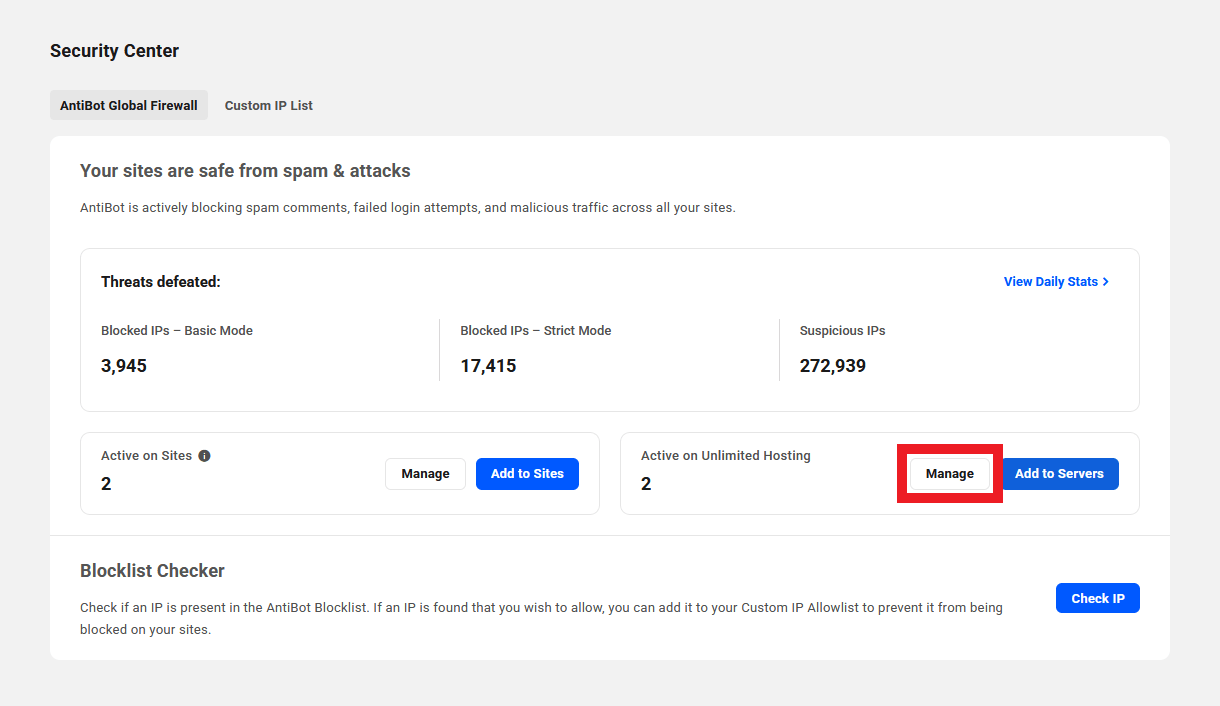Viewport: 1220px width, 706px height.
Task: Click the Blocked IPs – Basic Mode label
Action: [x=177, y=331]
